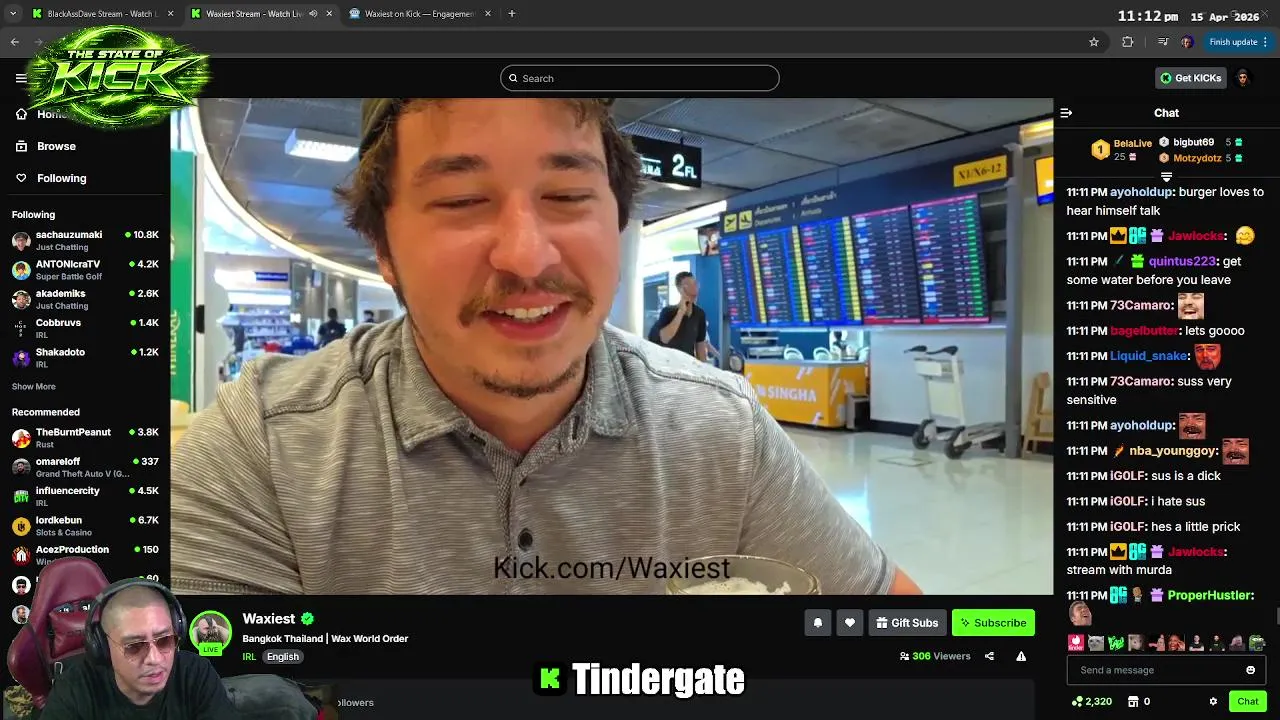Image resolution: width=1280 pixels, height=720 pixels.
Task: Open Motzydotz leaderboard entry
Action: tap(1200, 158)
